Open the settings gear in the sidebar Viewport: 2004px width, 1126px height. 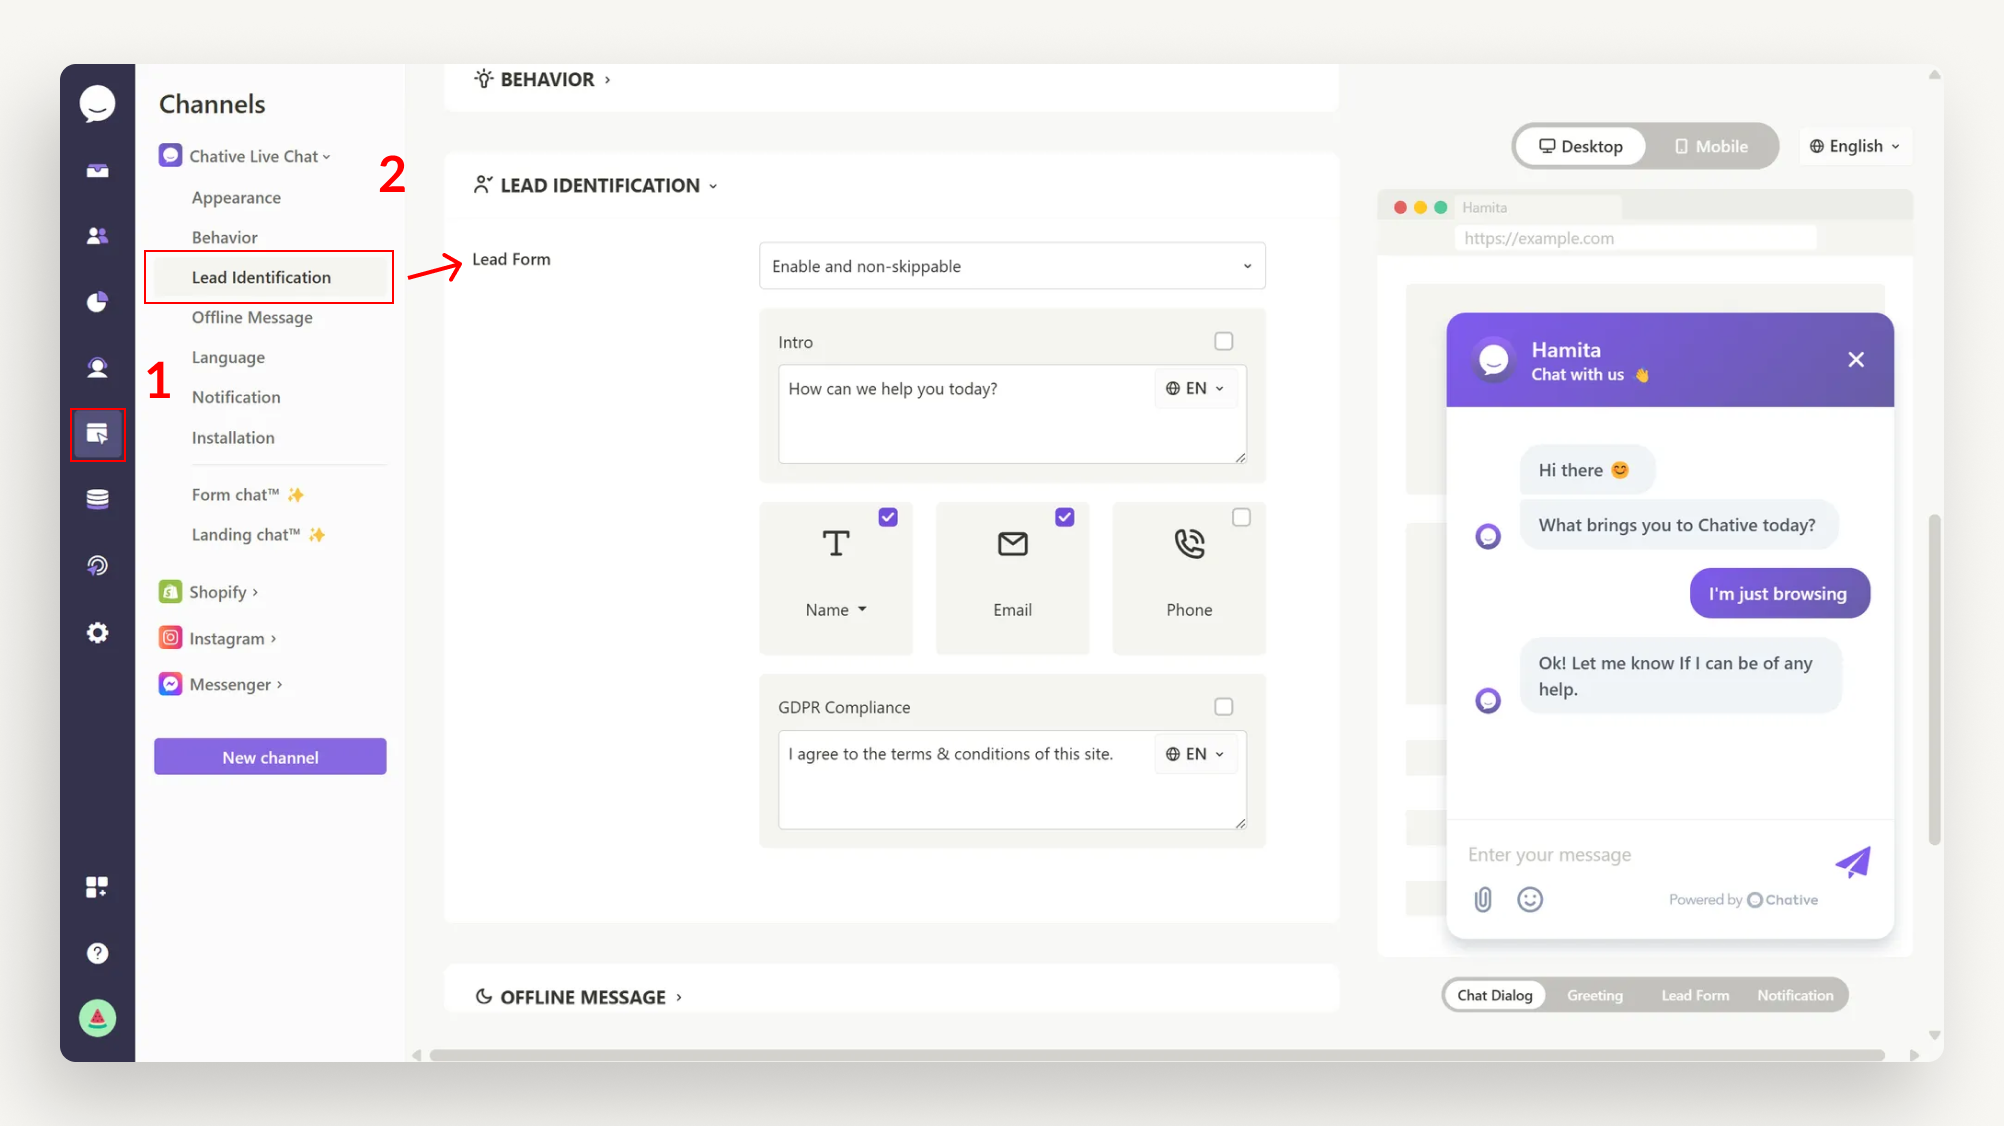(97, 632)
